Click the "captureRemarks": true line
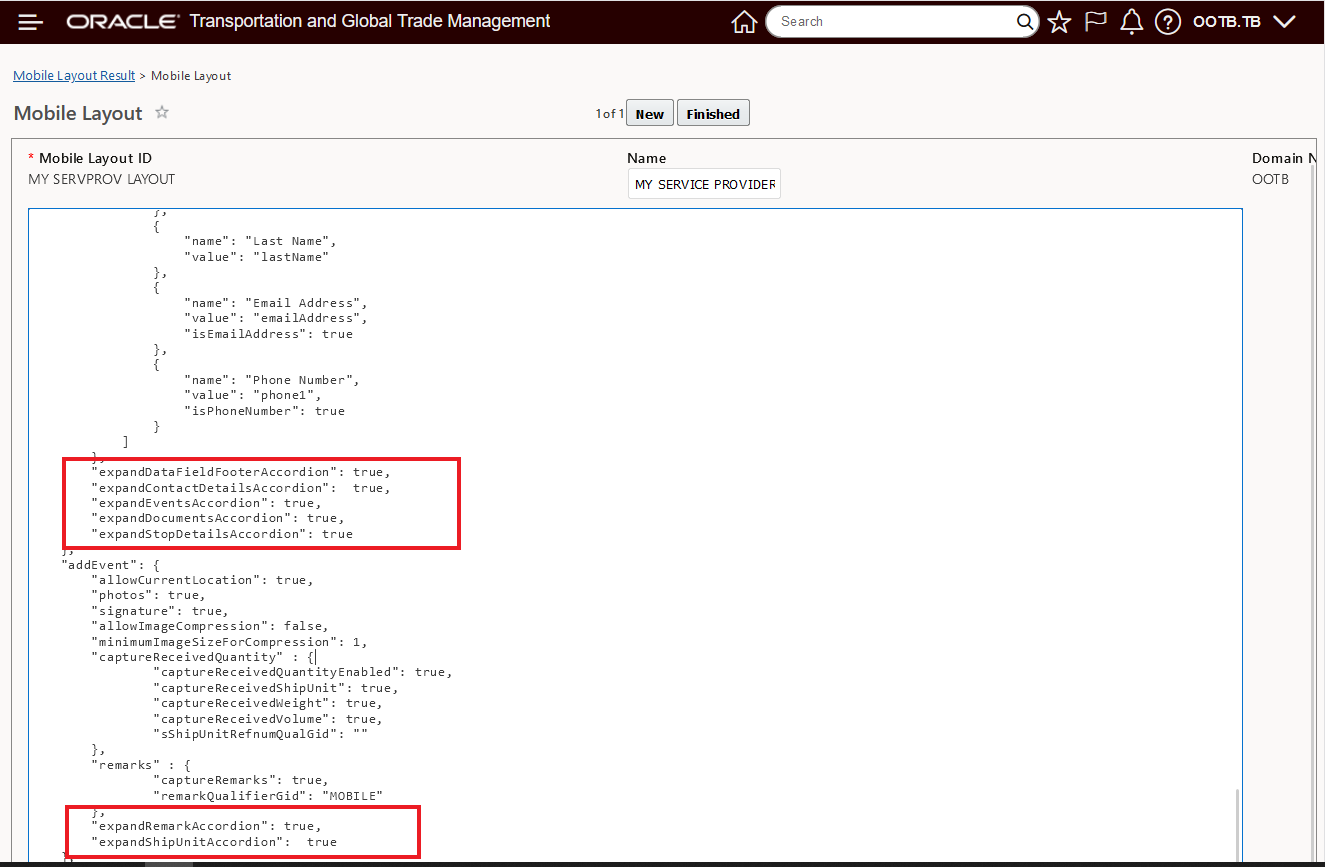The width and height of the screenshot is (1325, 867). pyautogui.click(x=241, y=780)
